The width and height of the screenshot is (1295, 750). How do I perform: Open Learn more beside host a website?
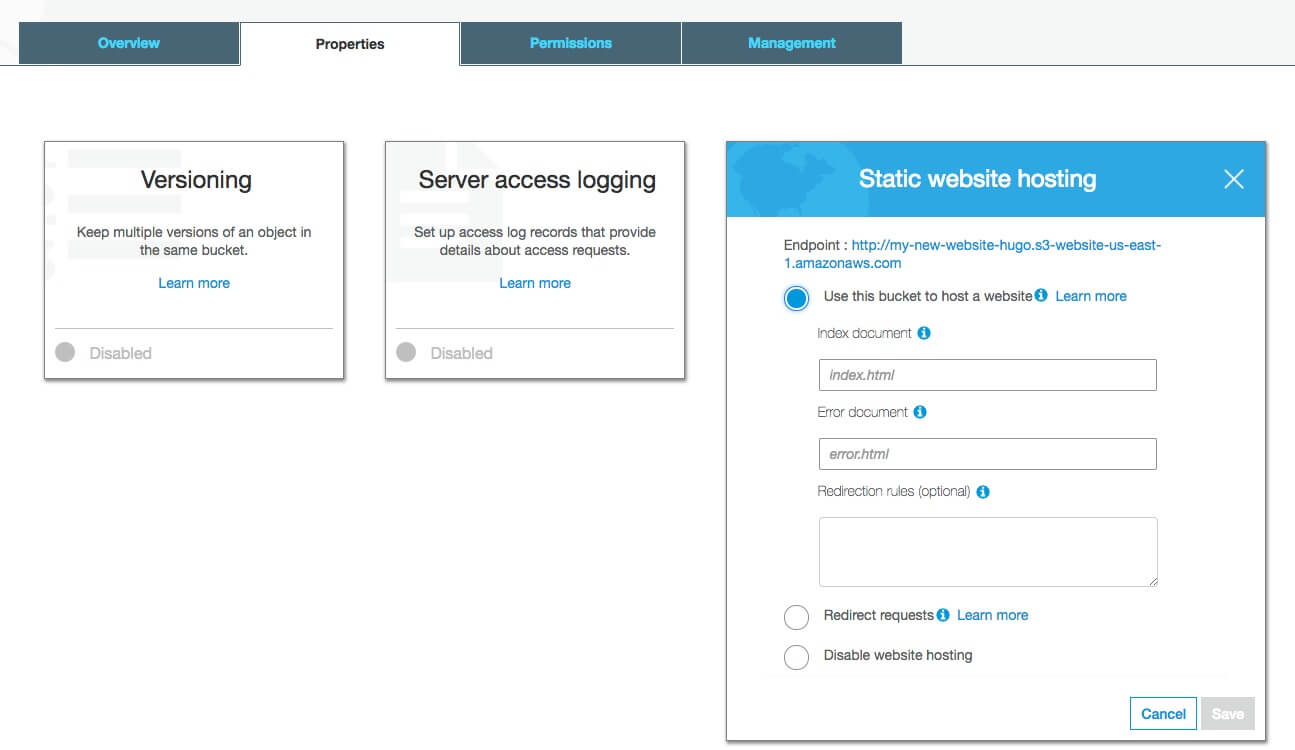[1091, 296]
